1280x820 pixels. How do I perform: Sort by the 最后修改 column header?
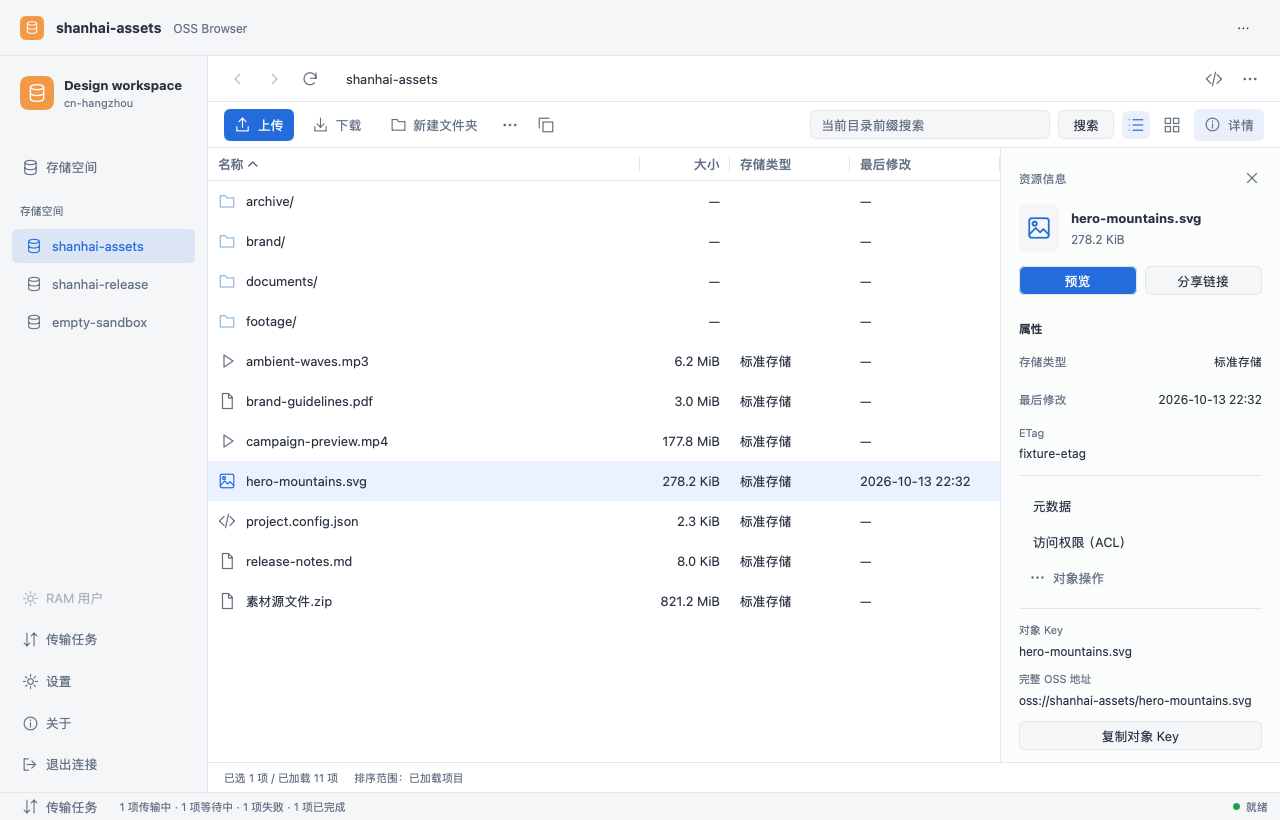tap(885, 164)
